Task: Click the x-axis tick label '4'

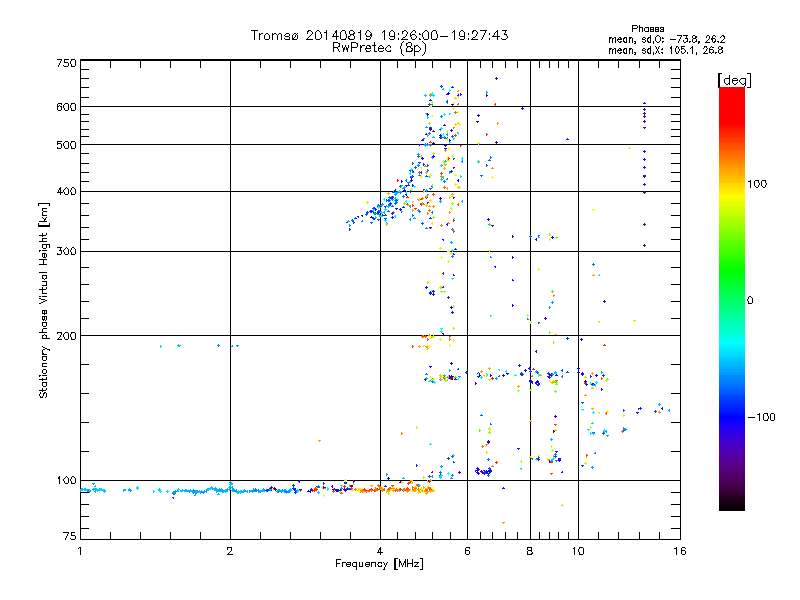Action: tap(380, 551)
